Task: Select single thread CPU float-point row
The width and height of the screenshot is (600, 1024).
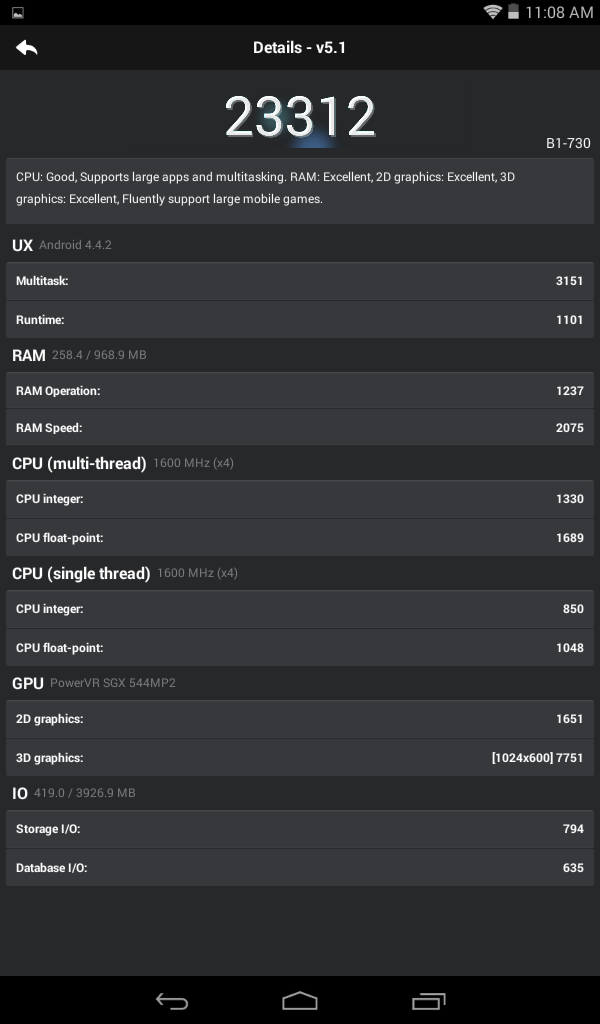Action: click(300, 648)
